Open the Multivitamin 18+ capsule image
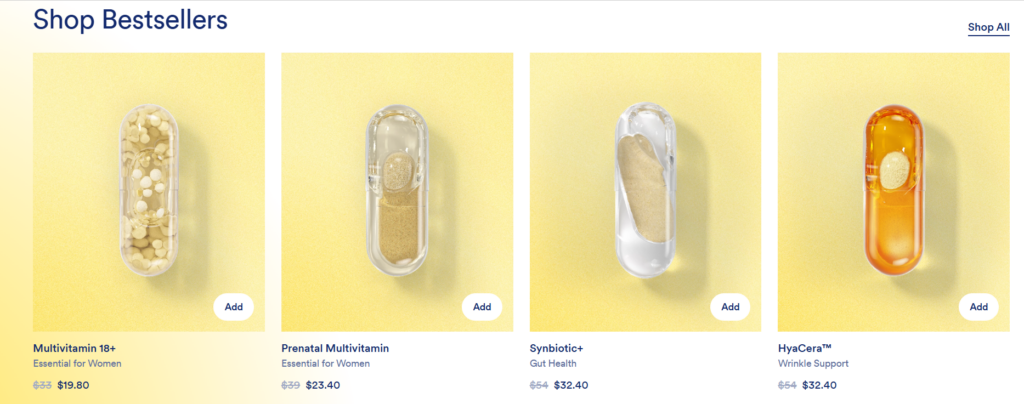 149,190
